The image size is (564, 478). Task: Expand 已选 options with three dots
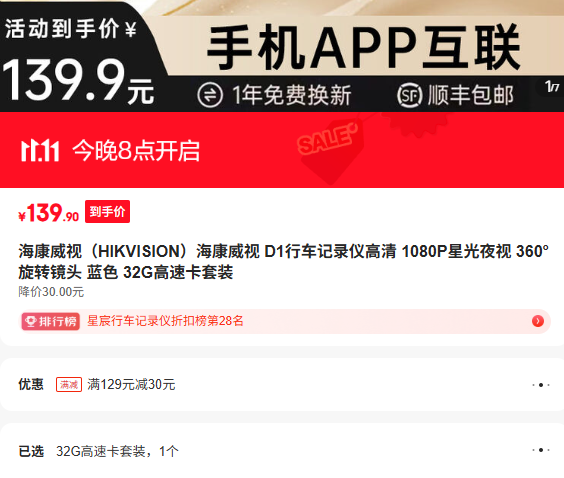(541, 450)
